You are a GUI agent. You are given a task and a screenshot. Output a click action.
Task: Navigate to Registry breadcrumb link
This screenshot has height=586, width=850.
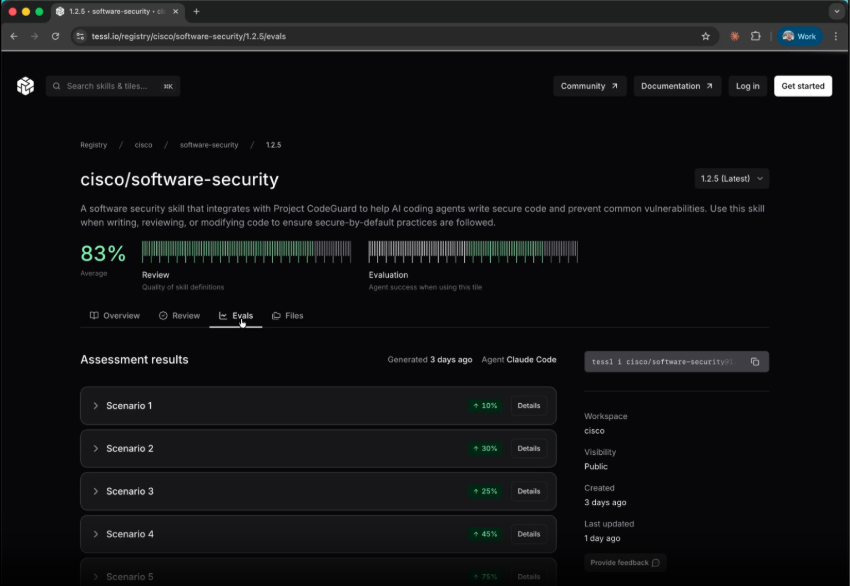(93, 144)
